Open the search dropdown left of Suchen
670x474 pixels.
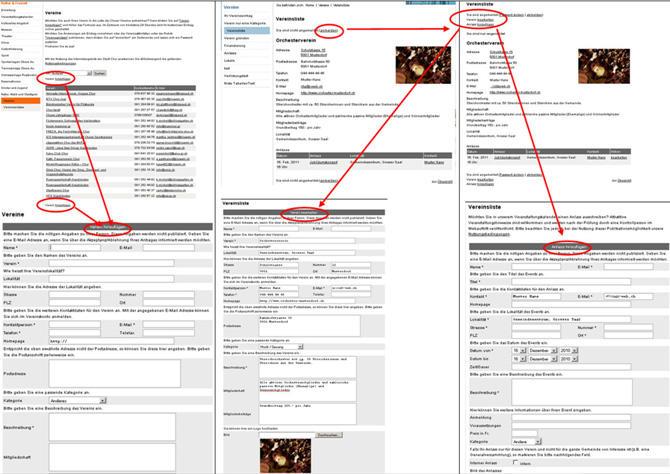coord(90,73)
